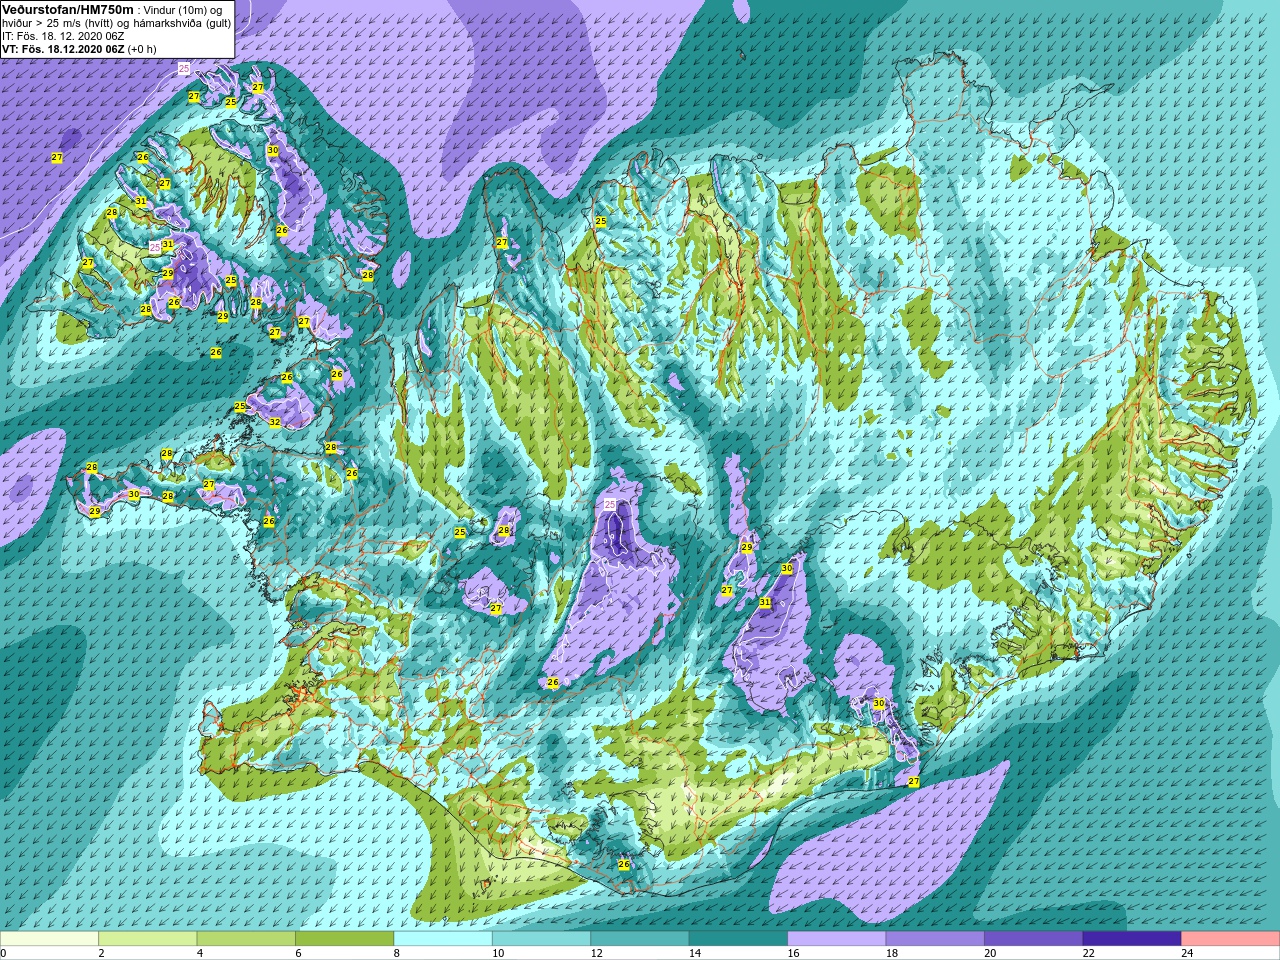Click yellow 27 gust label over western ocean
The height and width of the screenshot is (960, 1280).
tap(57, 158)
